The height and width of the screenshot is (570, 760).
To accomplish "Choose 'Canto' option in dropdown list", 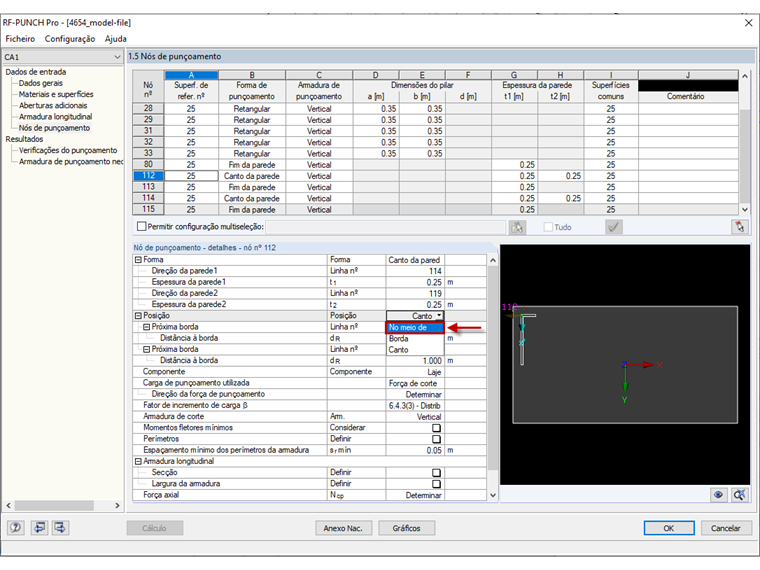I will click(415, 350).
